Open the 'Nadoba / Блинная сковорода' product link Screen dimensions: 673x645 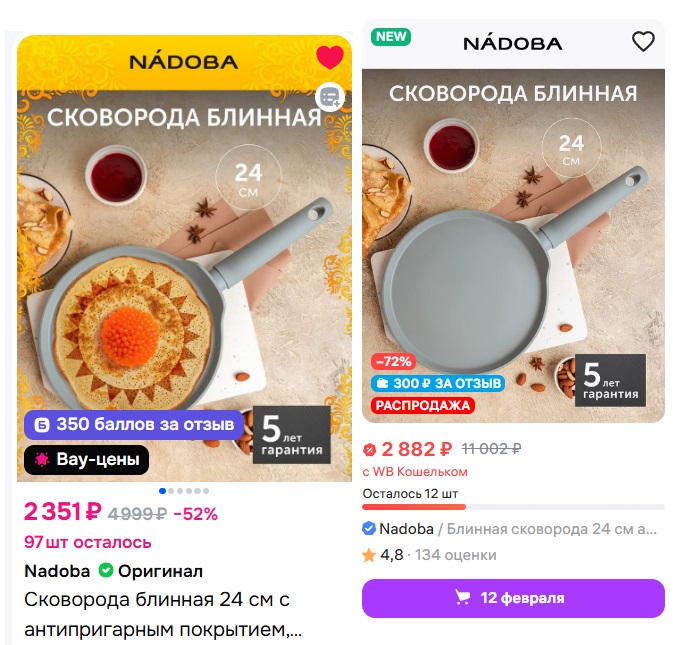tap(509, 529)
